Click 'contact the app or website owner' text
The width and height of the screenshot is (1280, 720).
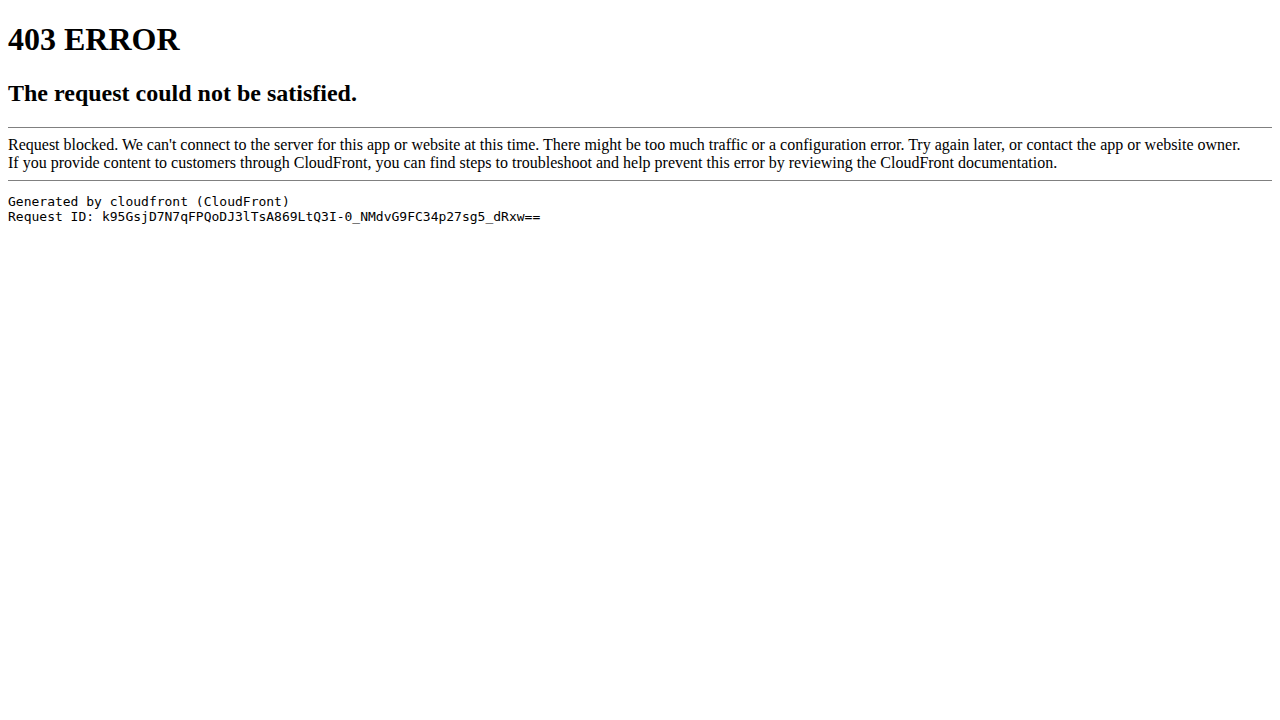point(1132,145)
